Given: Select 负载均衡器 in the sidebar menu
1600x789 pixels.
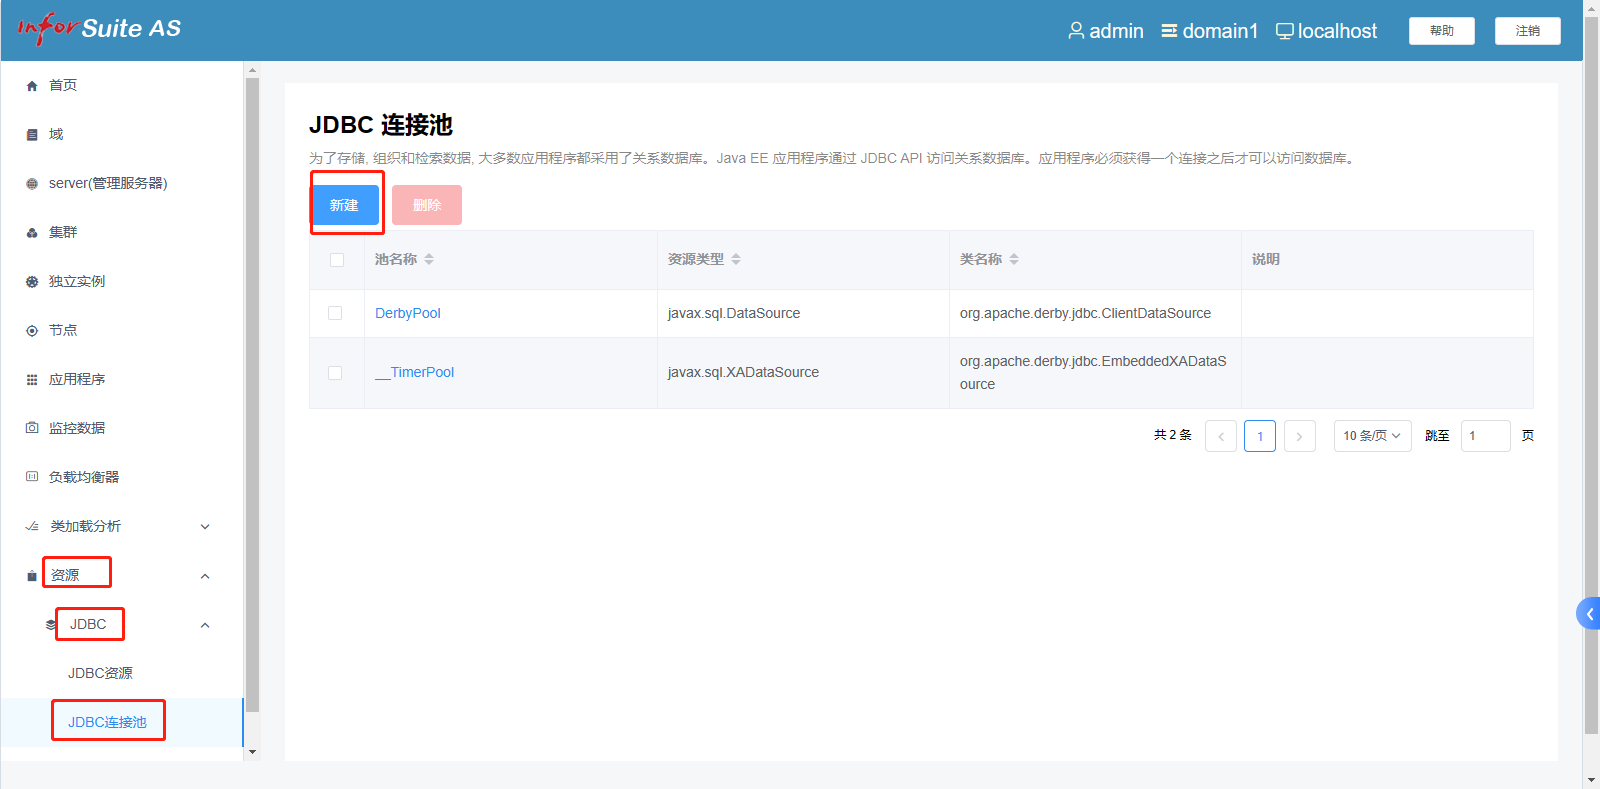Looking at the screenshot, I should [84, 477].
